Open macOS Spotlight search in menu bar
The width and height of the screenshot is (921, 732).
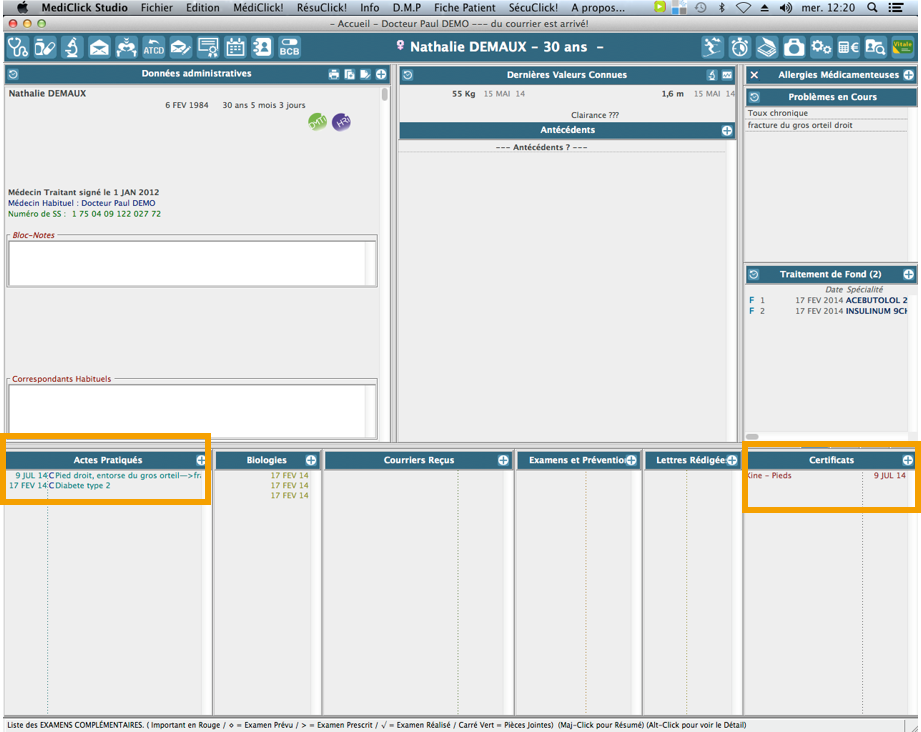point(872,7)
